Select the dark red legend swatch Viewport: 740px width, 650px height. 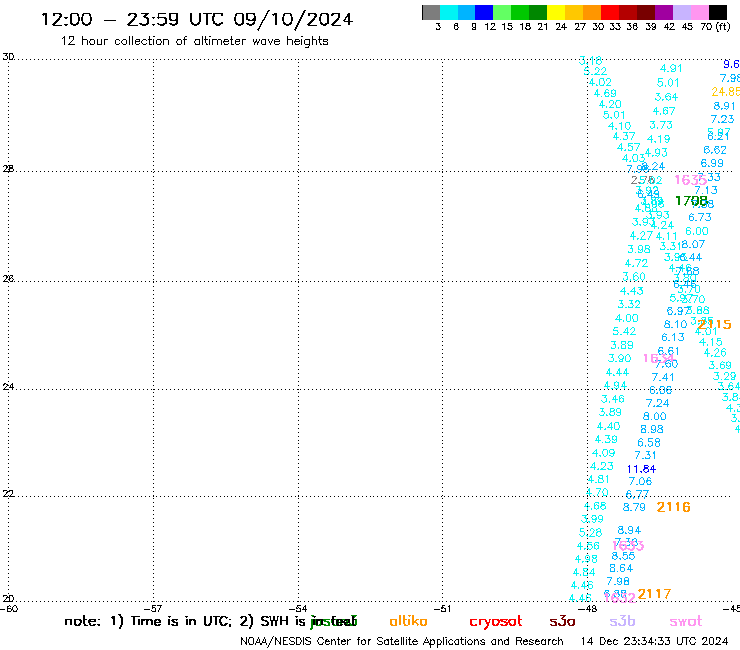point(628,12)
